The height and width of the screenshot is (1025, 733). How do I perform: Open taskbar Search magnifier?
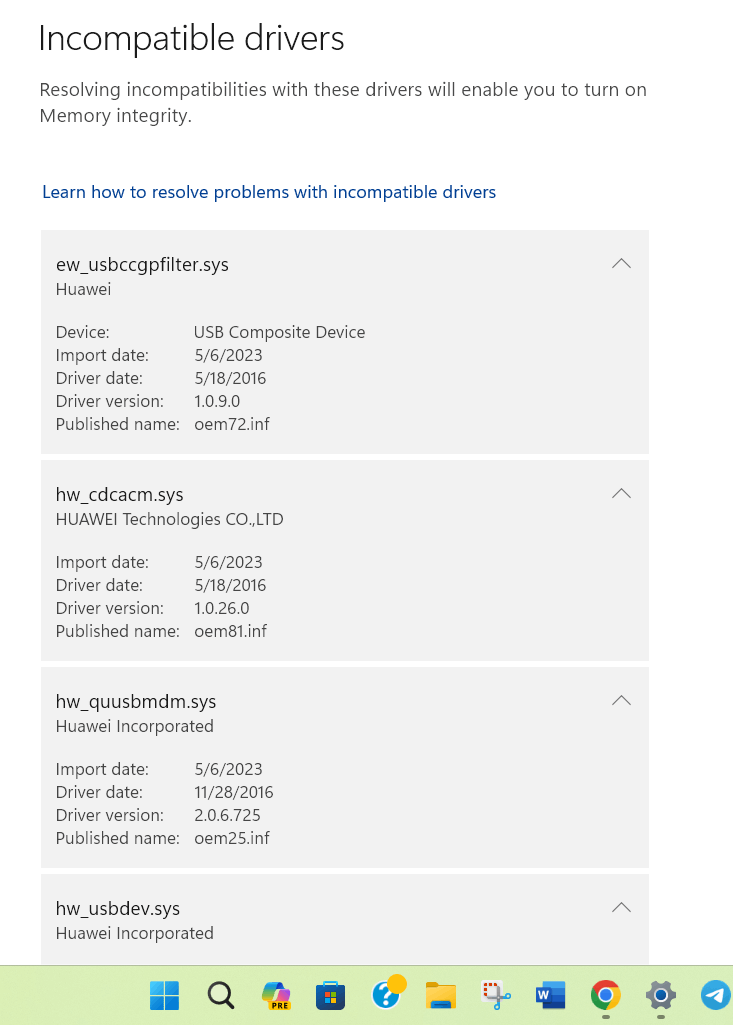[220, 995]
